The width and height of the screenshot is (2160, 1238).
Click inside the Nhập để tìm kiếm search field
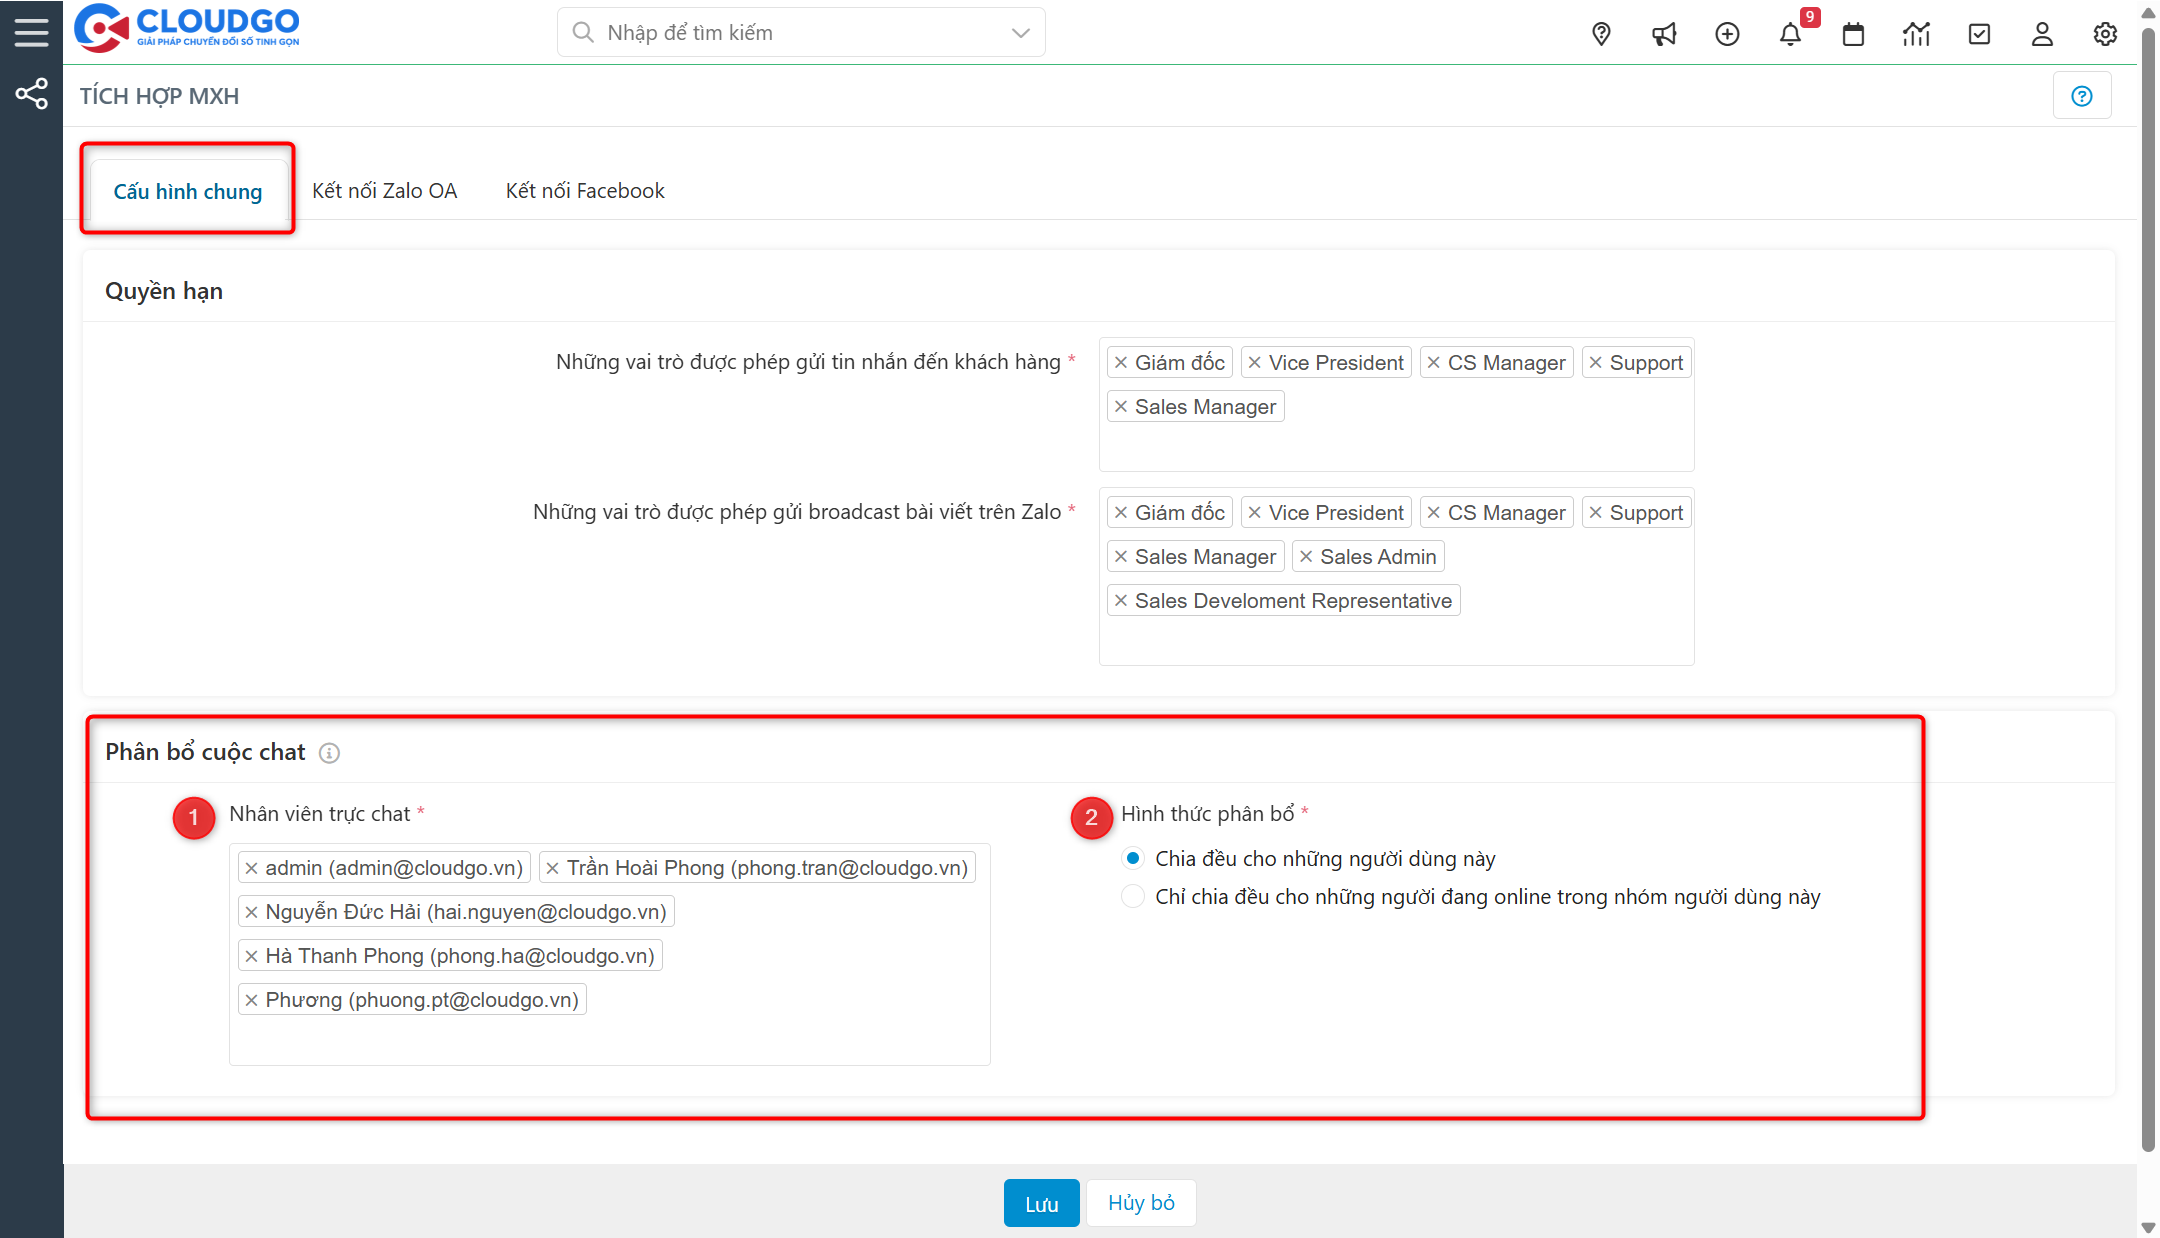click(790, 32)
